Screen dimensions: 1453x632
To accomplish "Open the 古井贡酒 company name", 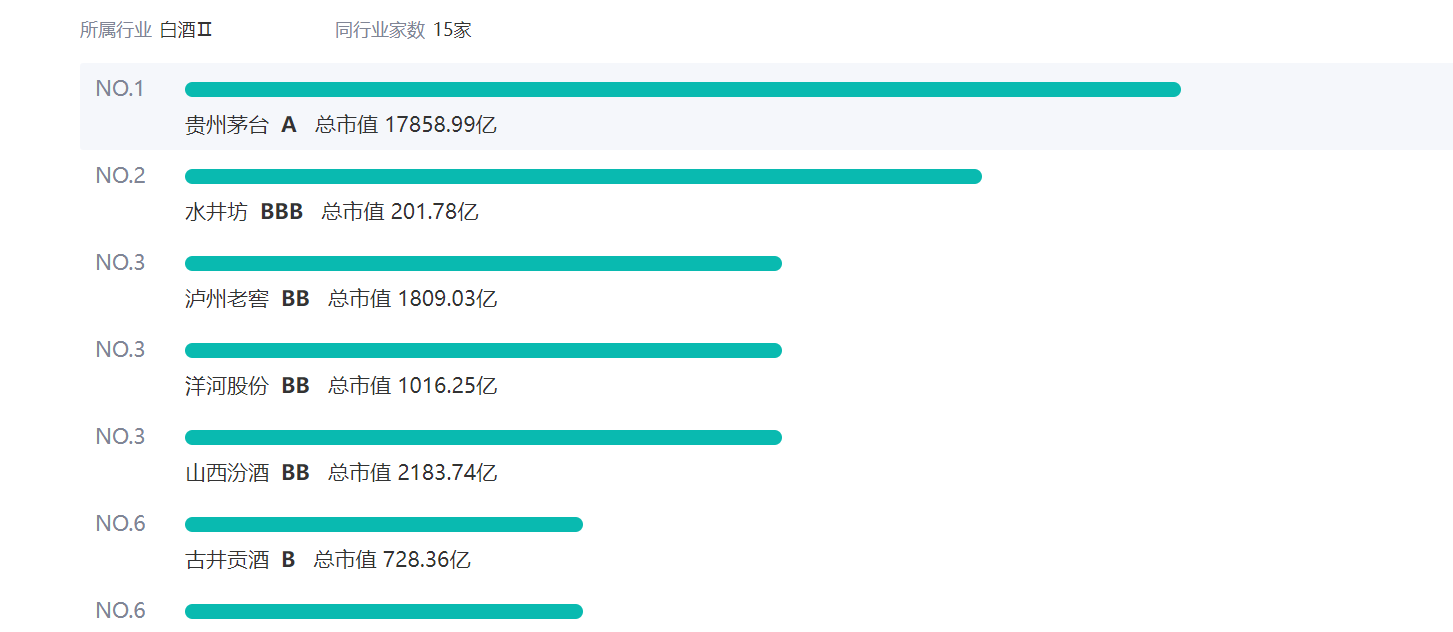I will [227, 560].
